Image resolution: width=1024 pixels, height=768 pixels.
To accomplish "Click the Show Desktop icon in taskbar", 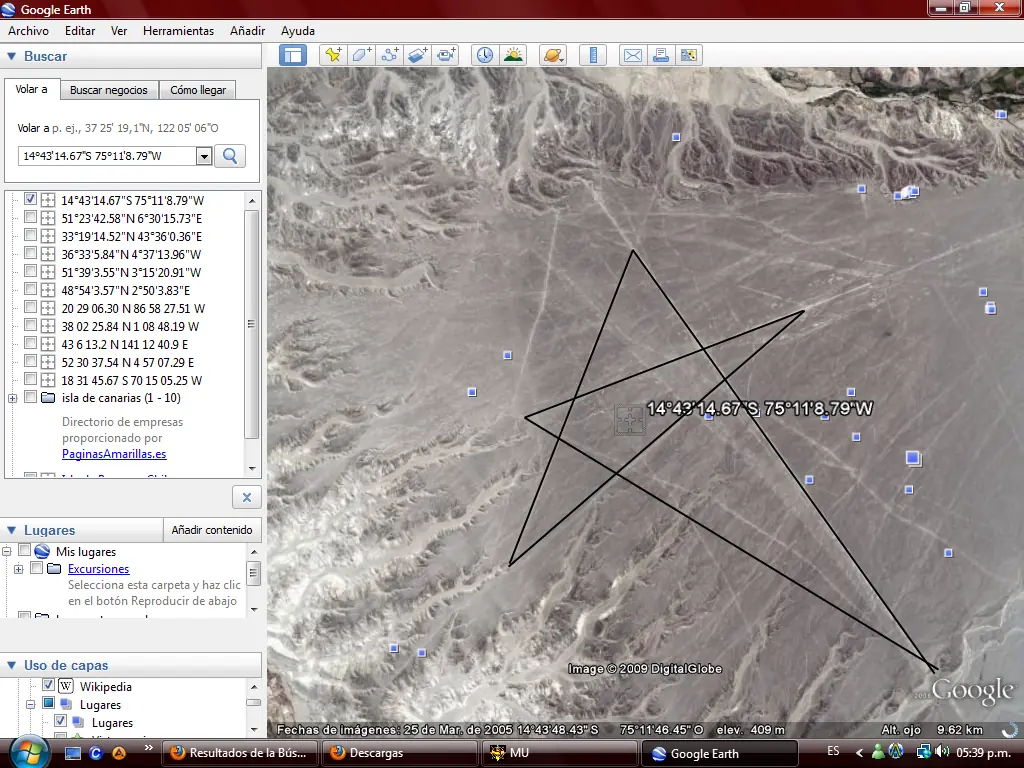I will (x=72, y=753).
